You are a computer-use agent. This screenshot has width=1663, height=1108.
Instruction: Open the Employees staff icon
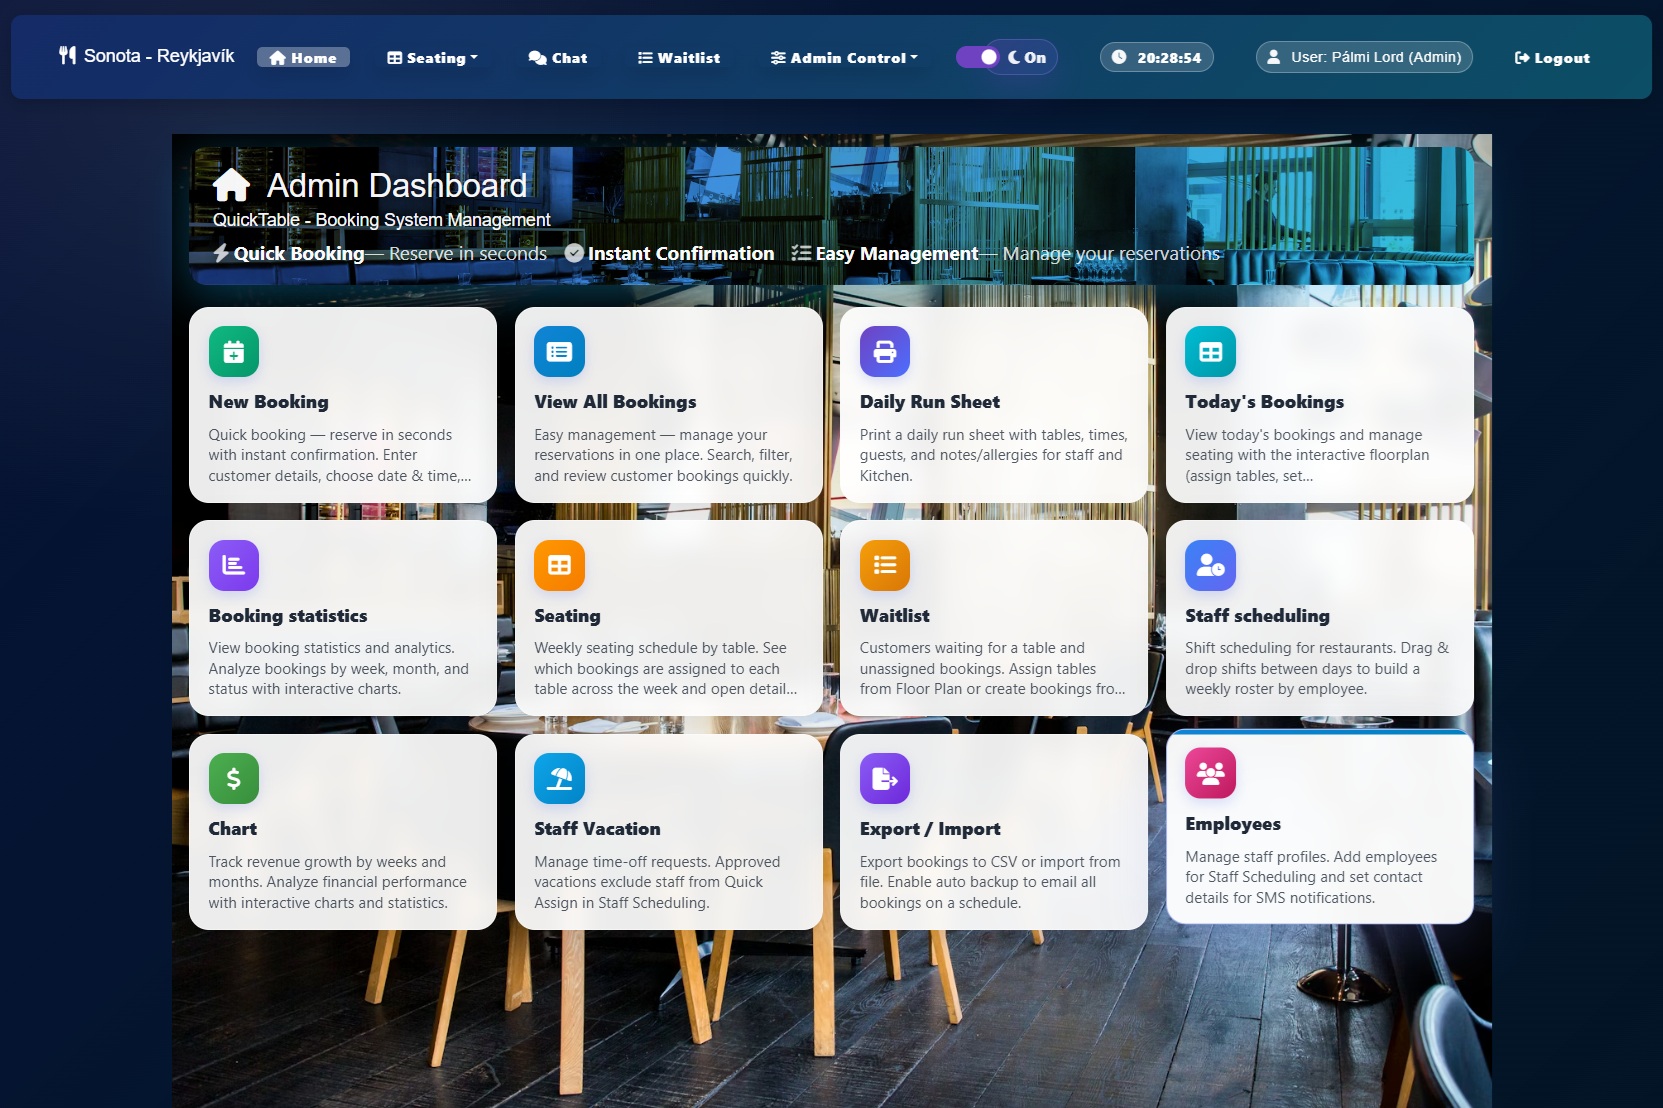(x=1210, y=772)
